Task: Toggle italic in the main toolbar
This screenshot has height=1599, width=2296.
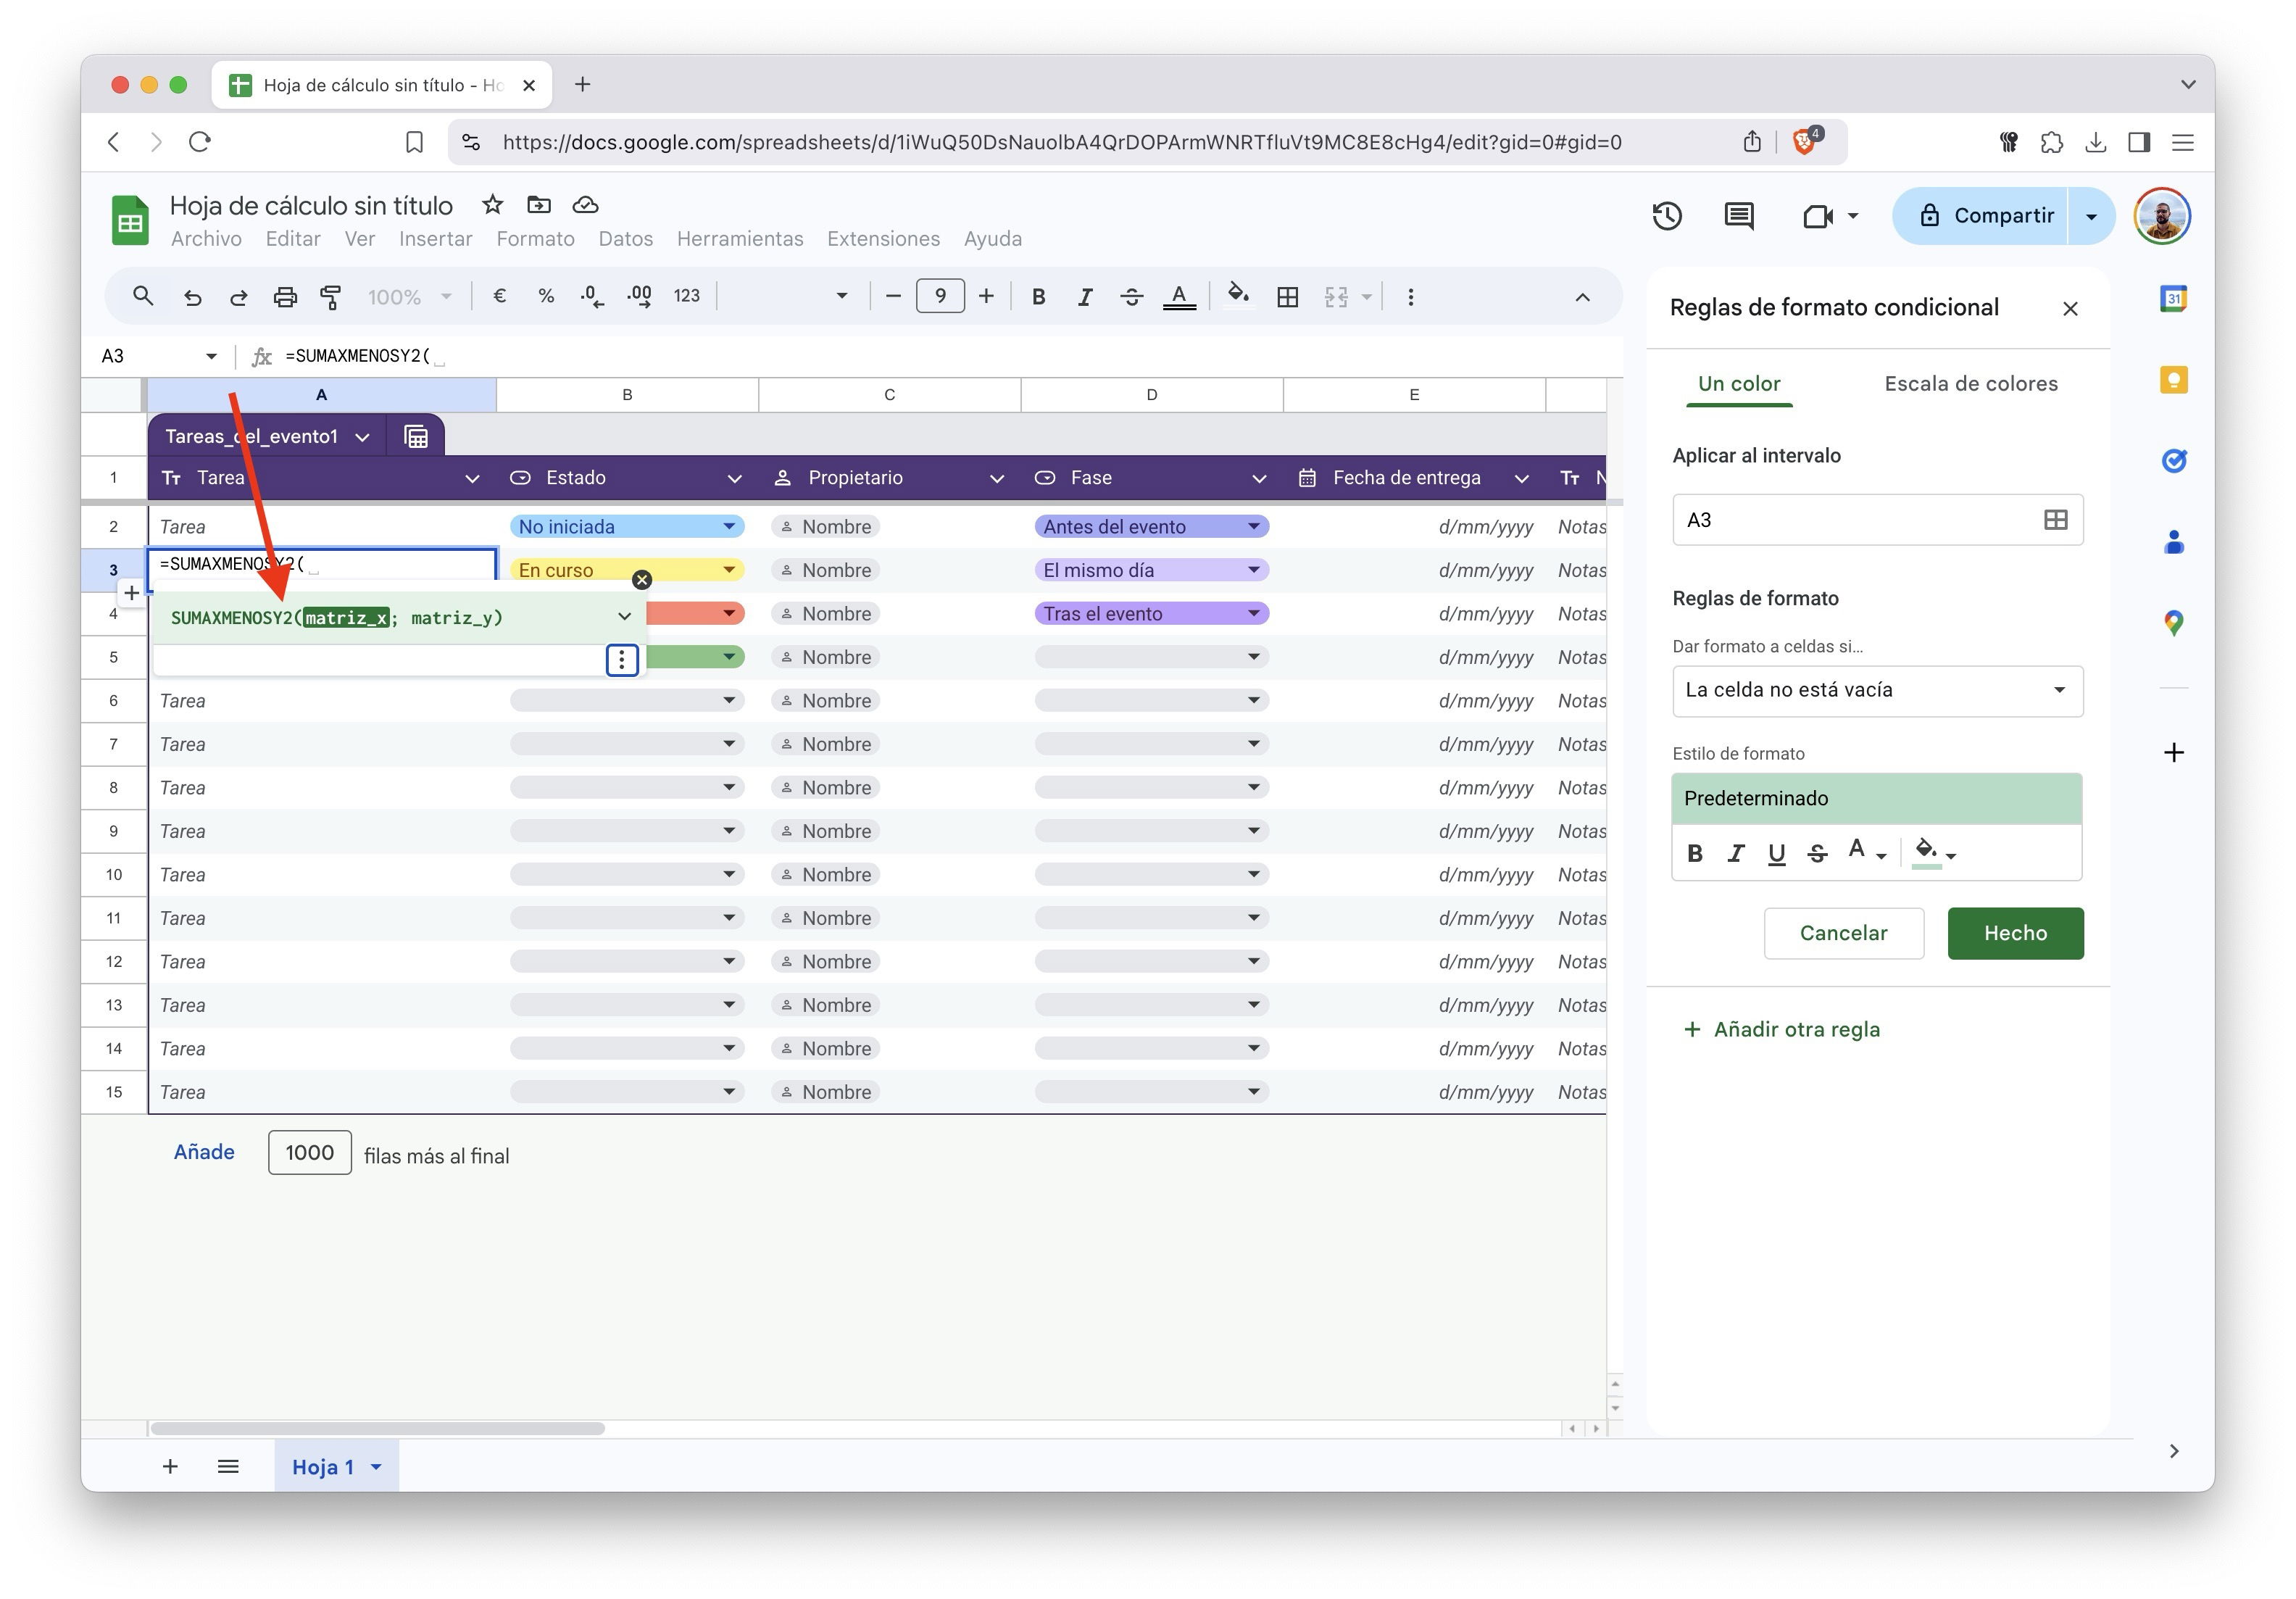Action: pyautogui.click(x=1085, y=297)
